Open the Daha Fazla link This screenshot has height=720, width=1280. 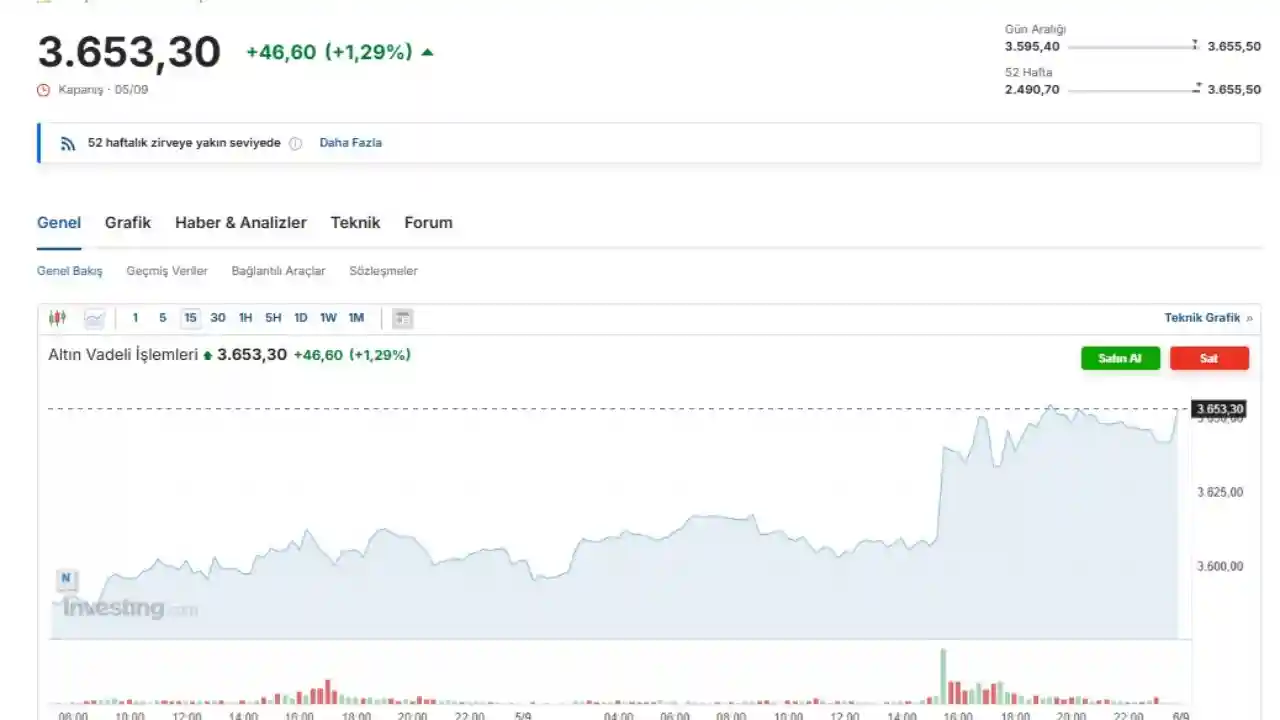click(x=350, y=143)
